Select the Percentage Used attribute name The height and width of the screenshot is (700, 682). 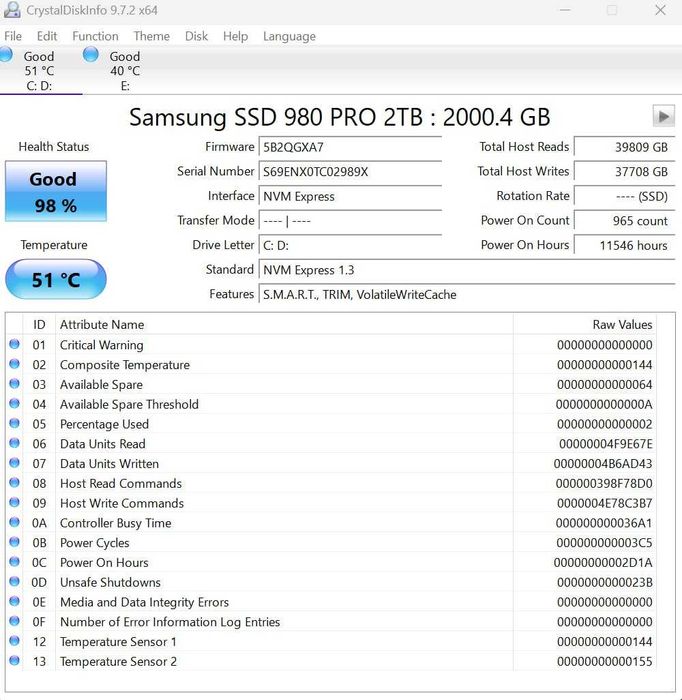104,424
